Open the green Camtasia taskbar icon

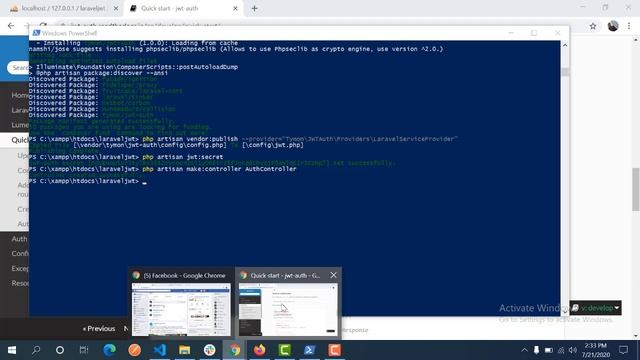pos(284,350)
